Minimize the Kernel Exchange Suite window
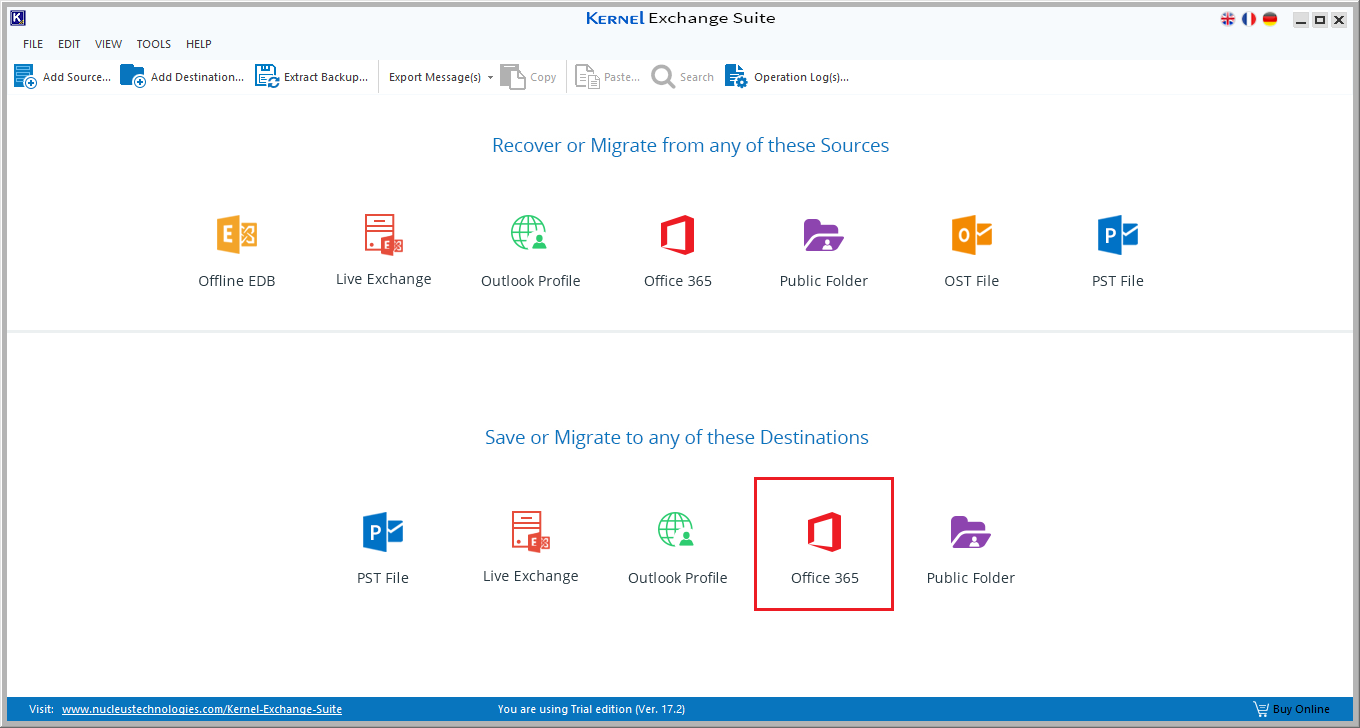1360x728 pixels. click(x=1301, y=20)
